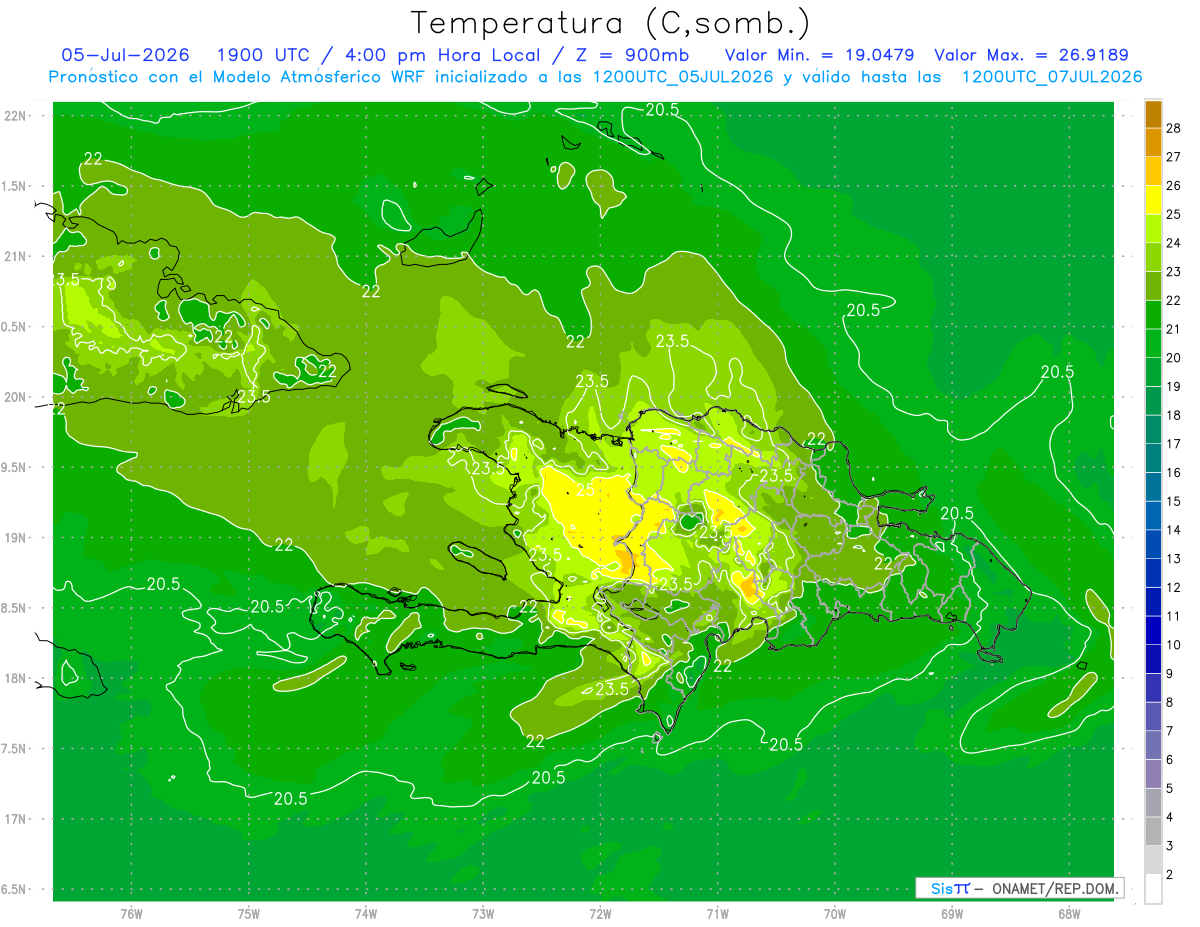The height and width of the screenshot is (927, 1200).
Task: Click the 17N latitude axis label
Action: (x=15, y=819)
